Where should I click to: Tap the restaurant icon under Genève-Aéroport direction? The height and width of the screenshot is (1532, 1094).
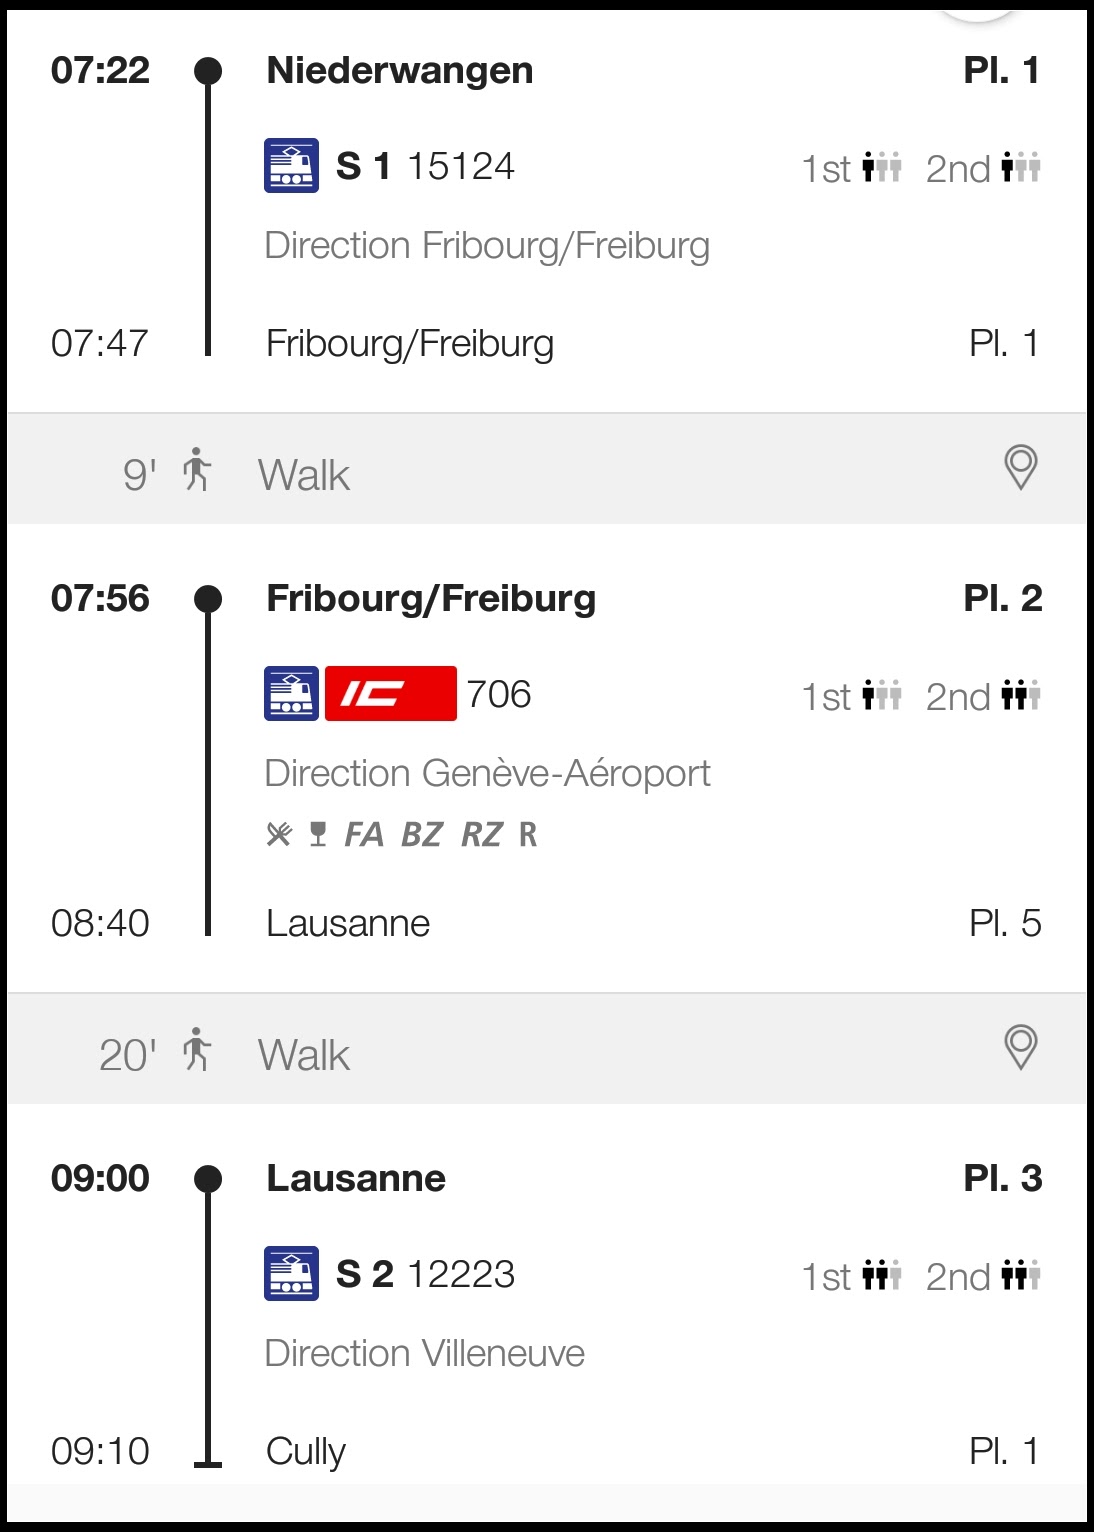click(279, 834)
